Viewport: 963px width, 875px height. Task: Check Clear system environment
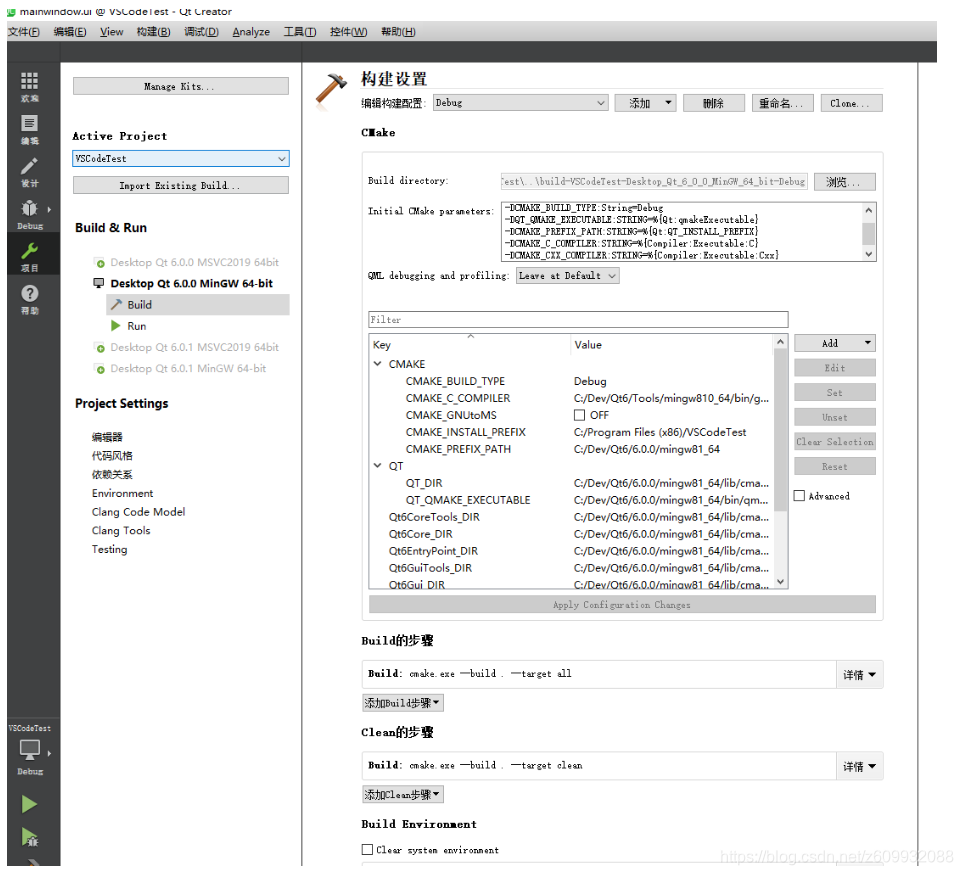367,850
